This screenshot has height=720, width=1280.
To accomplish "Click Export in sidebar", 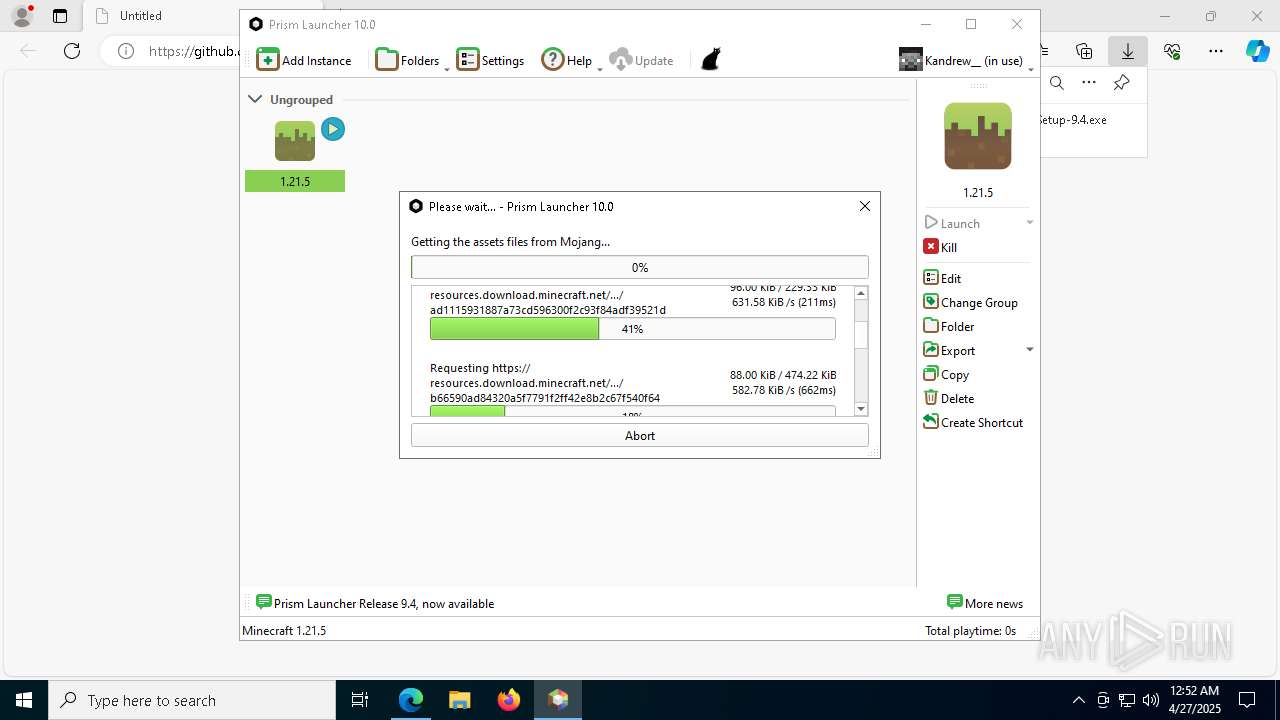I will 949,350.
